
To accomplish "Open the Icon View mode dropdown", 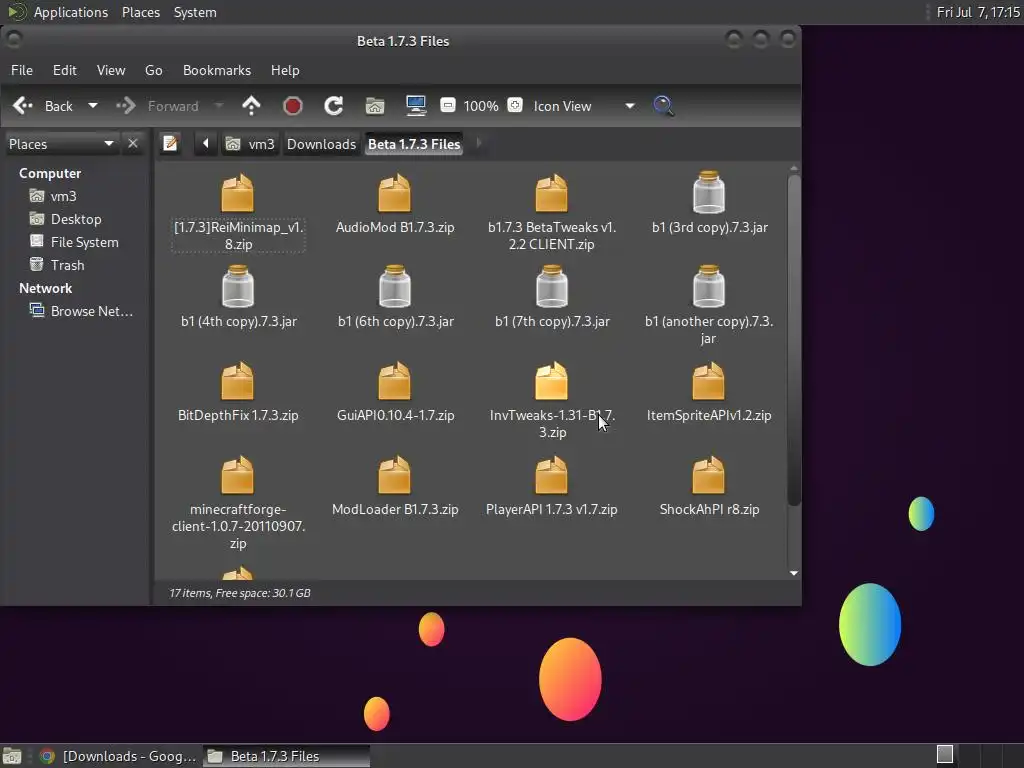I will pos(584,106).
